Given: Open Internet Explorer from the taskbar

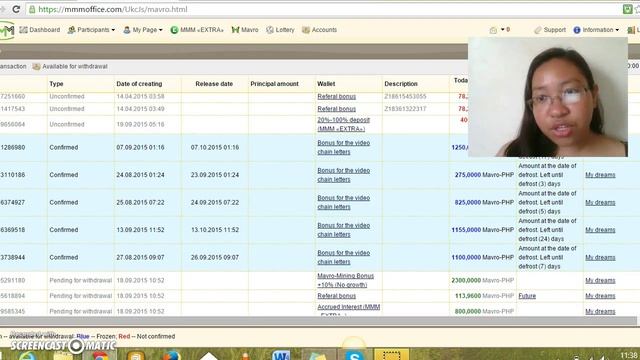Looking at the screenshot, I should point(27,355).
